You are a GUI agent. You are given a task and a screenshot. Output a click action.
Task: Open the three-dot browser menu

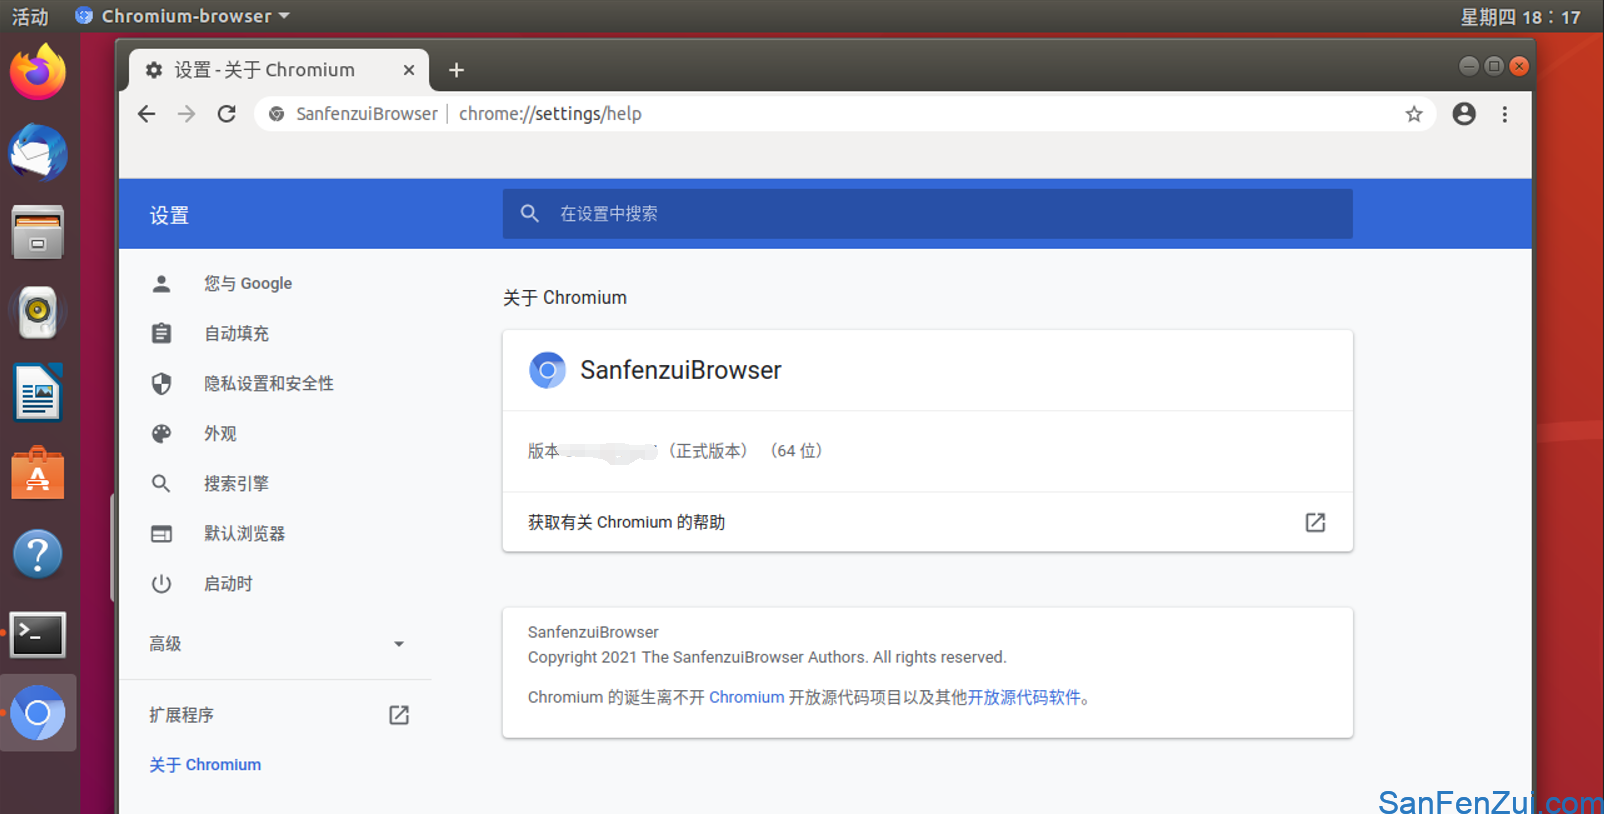1504,114
